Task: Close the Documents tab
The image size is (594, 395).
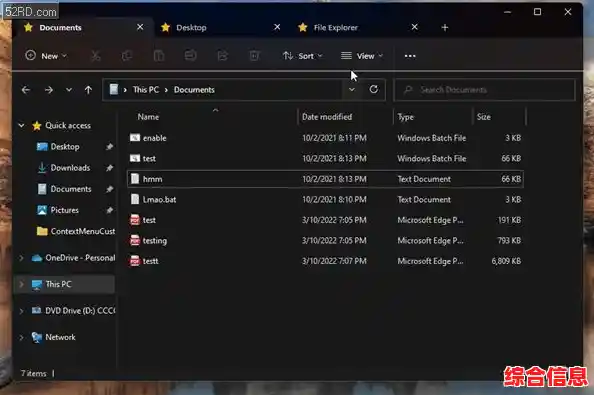Action: click(140, 27)
